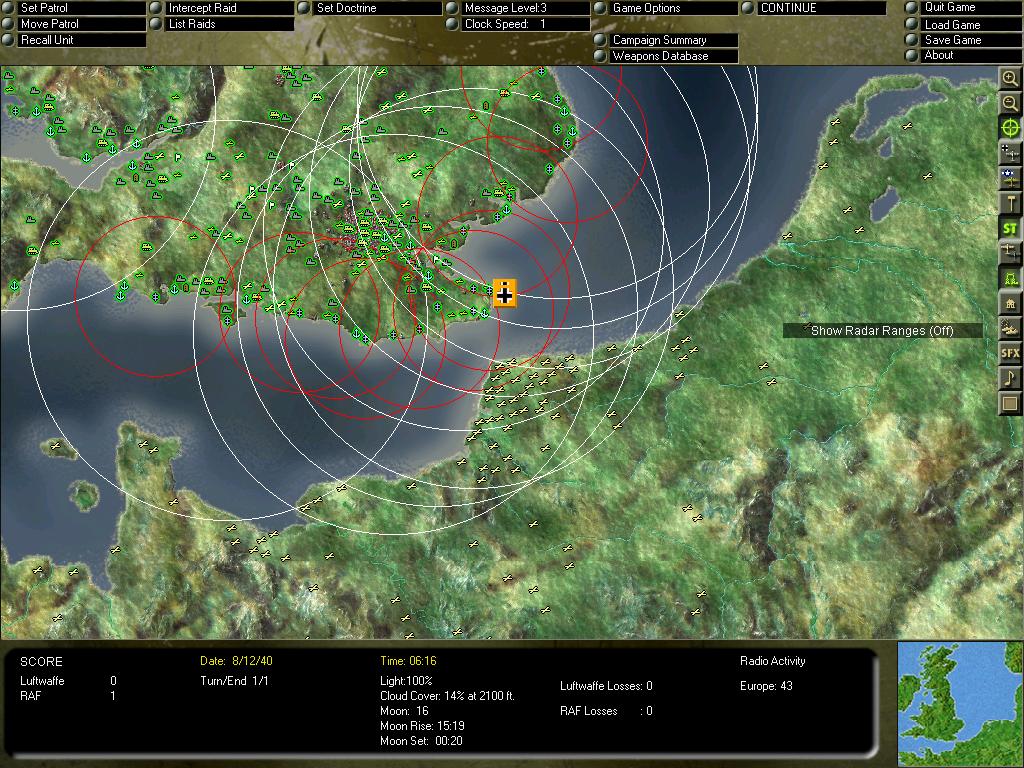This screenshot has height=768, width=1024.
Task: Click the ships with flak sidebar icon
Action: tap(1010, 328)
